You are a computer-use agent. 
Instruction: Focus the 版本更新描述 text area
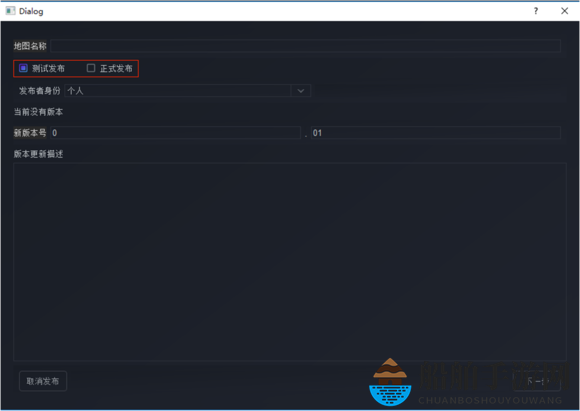tap(290, 262)
